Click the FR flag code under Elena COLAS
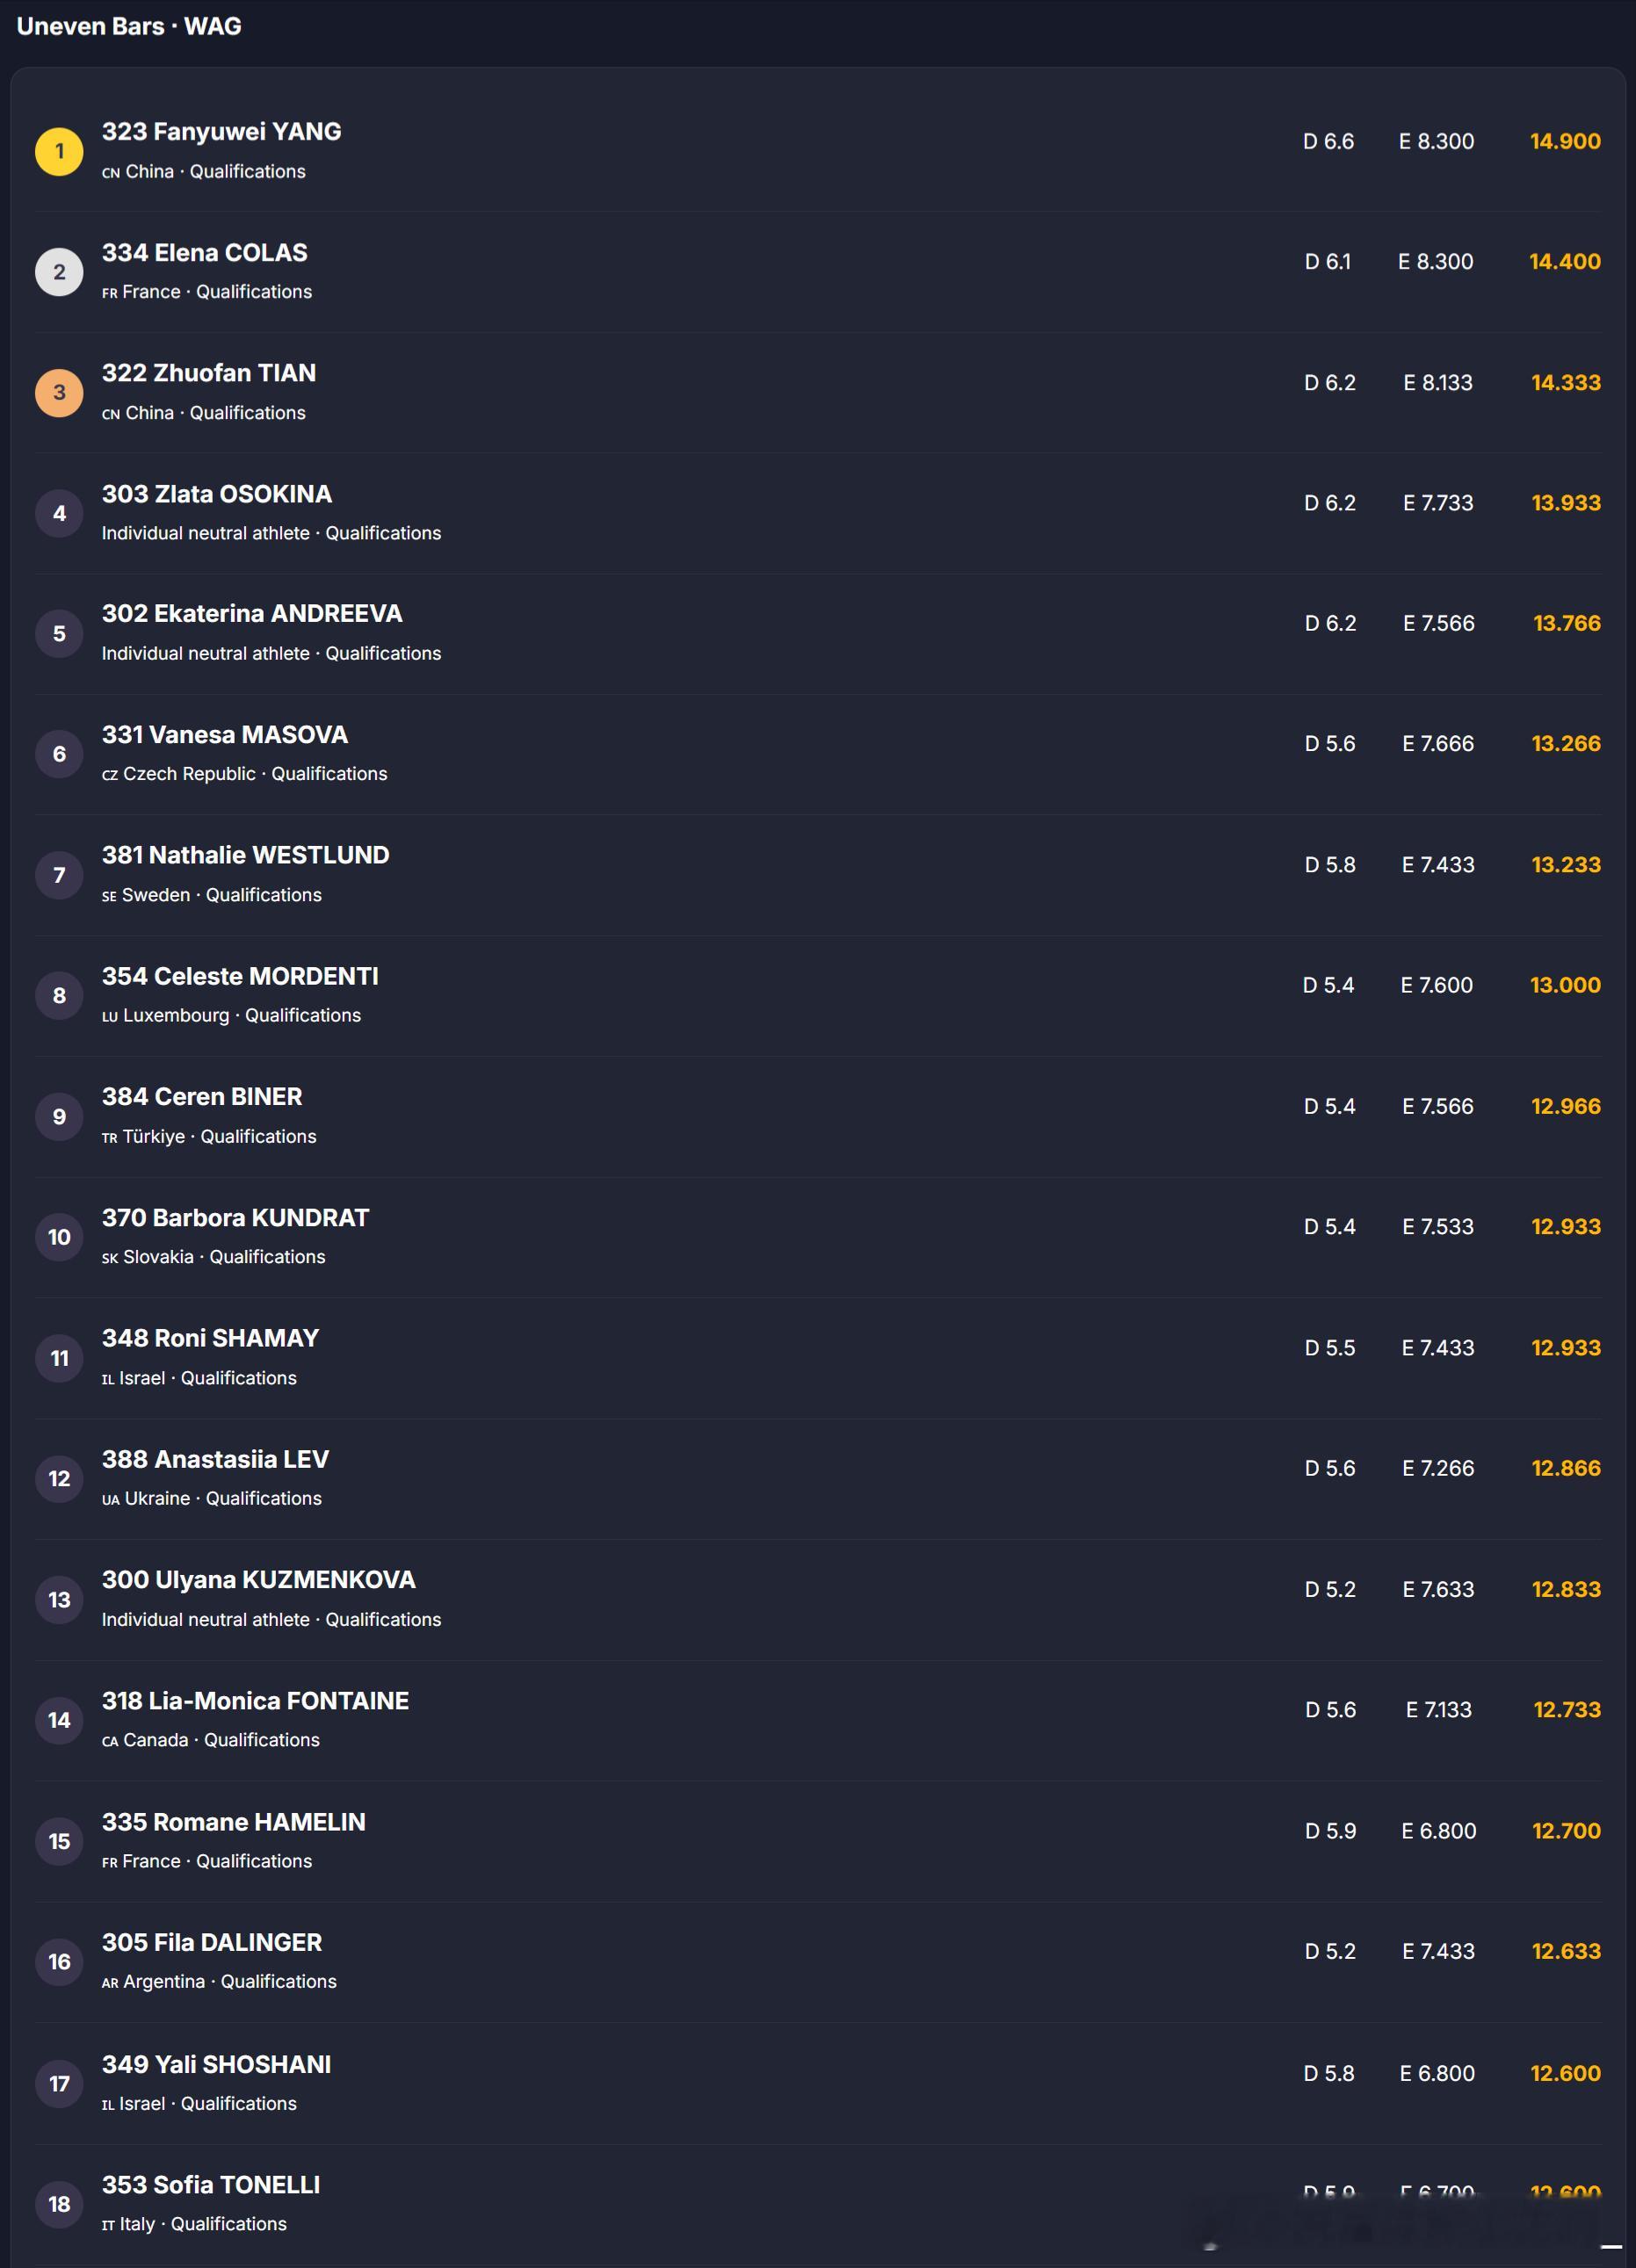 point(110,293)
